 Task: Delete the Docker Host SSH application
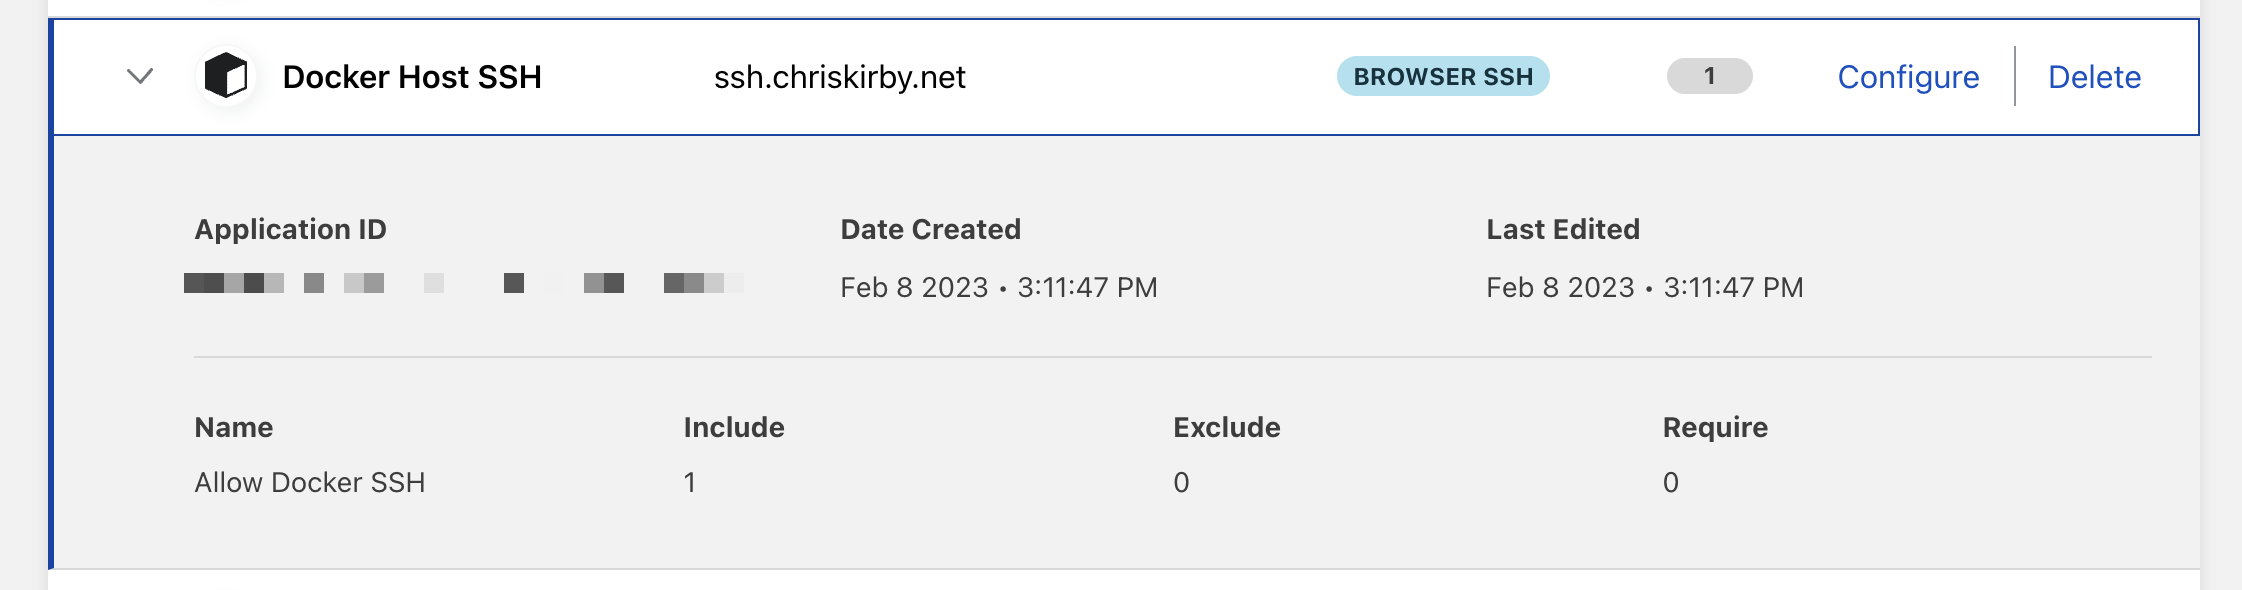point(2094,77)
